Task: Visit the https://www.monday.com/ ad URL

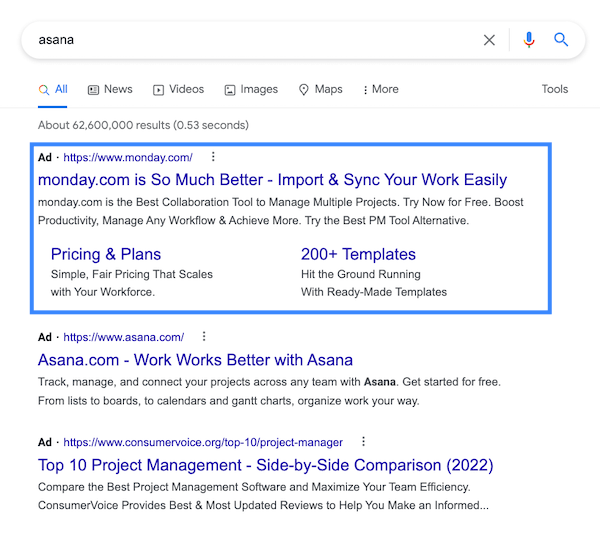Action: [128, 157]
